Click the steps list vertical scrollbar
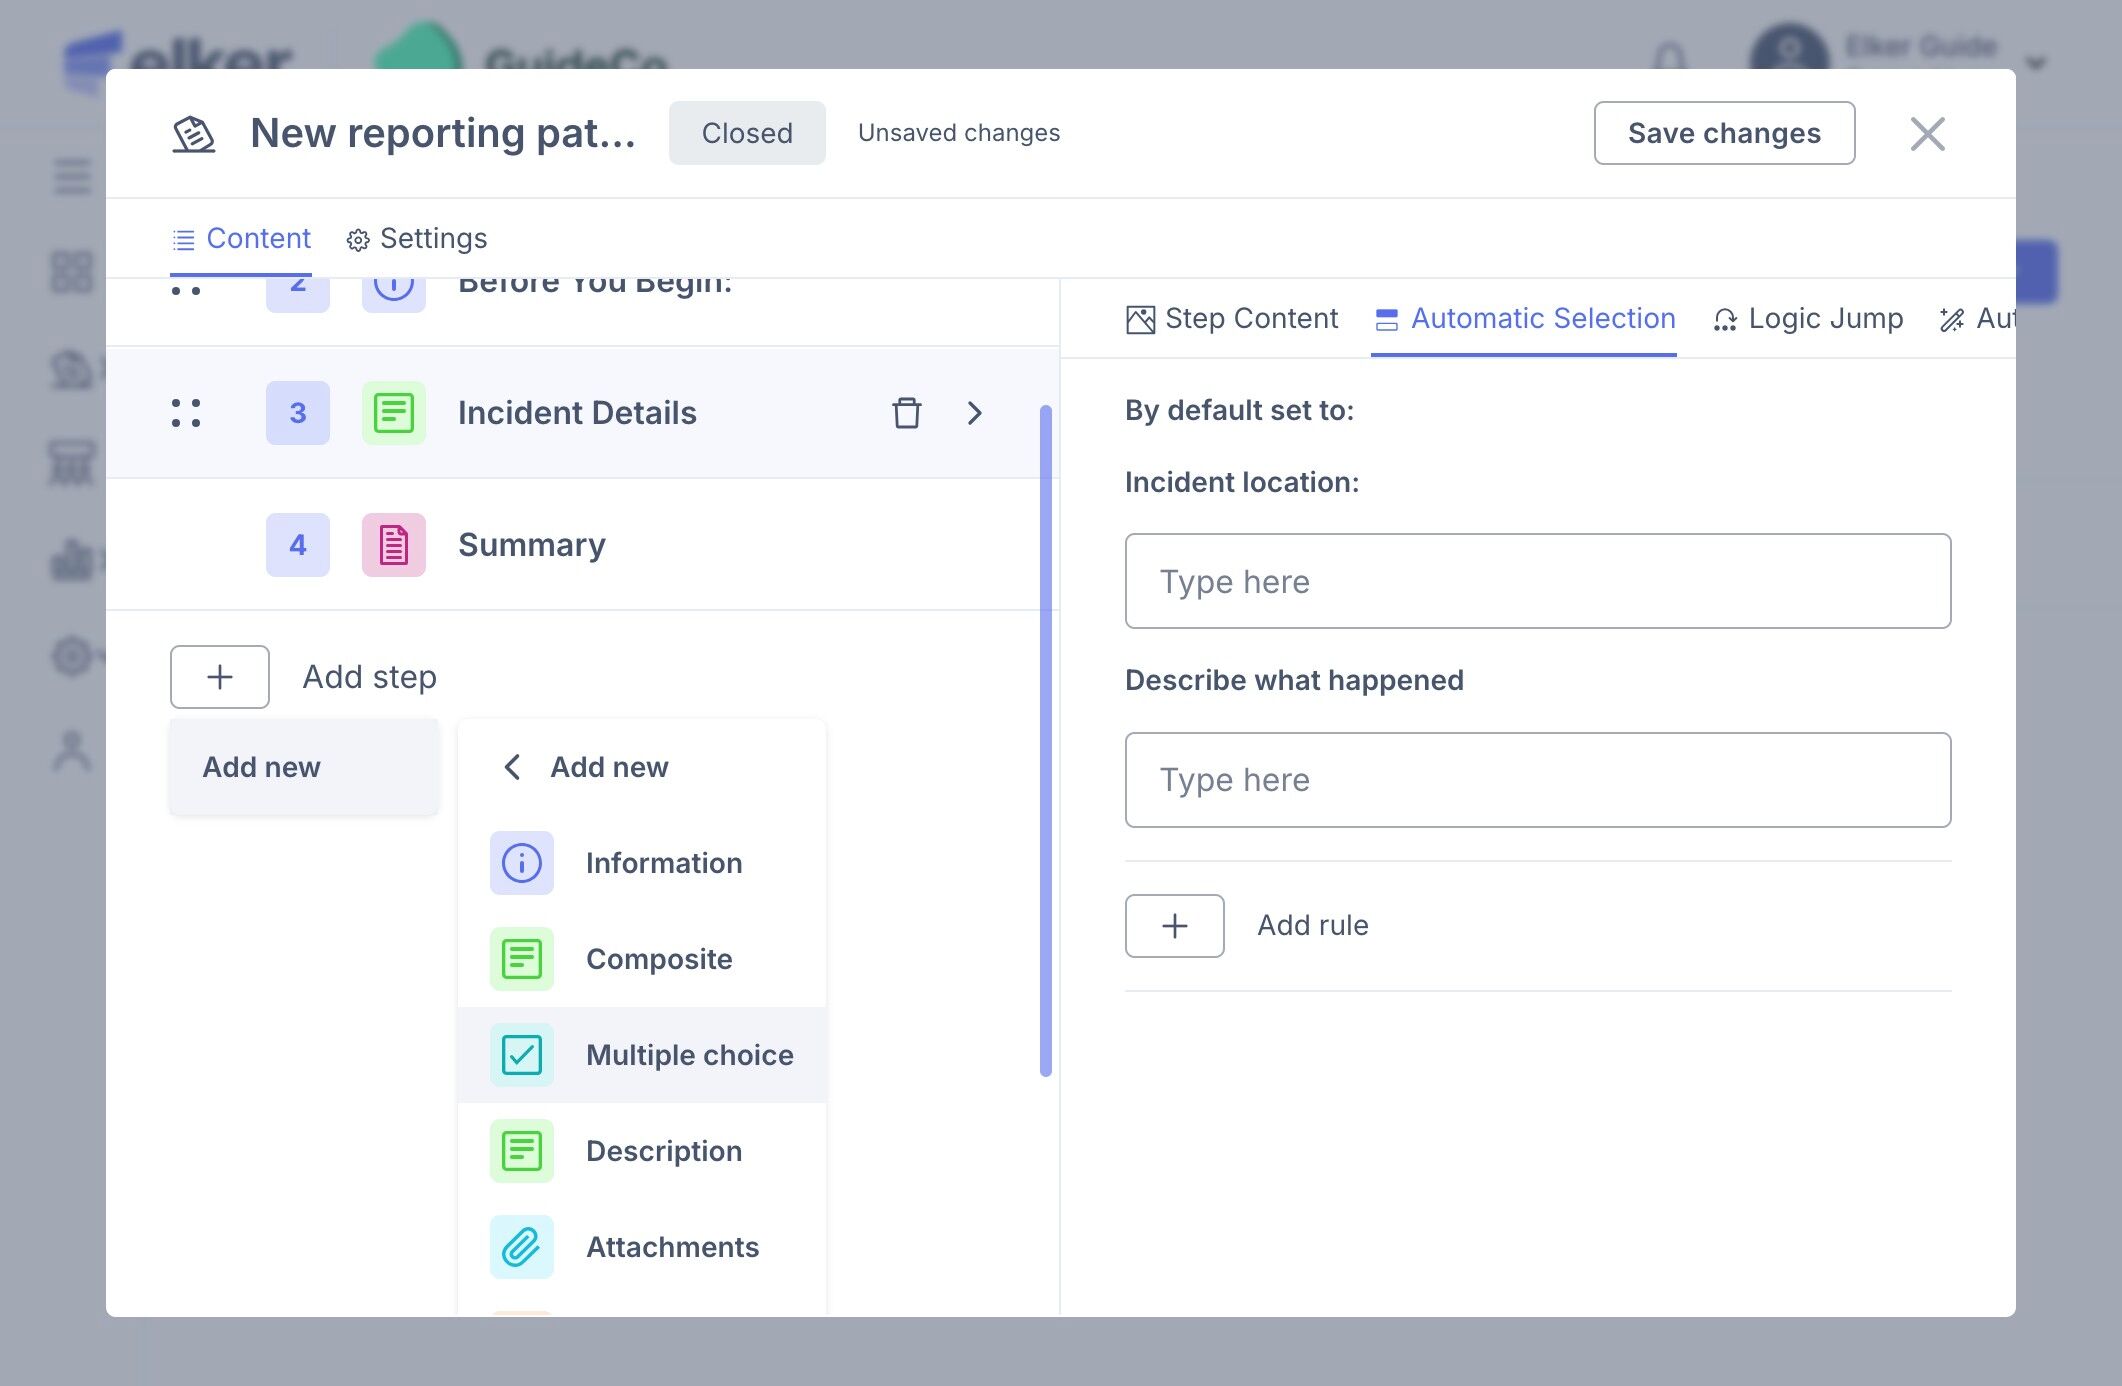2122x1386 pixels. tap(1046, 740)
